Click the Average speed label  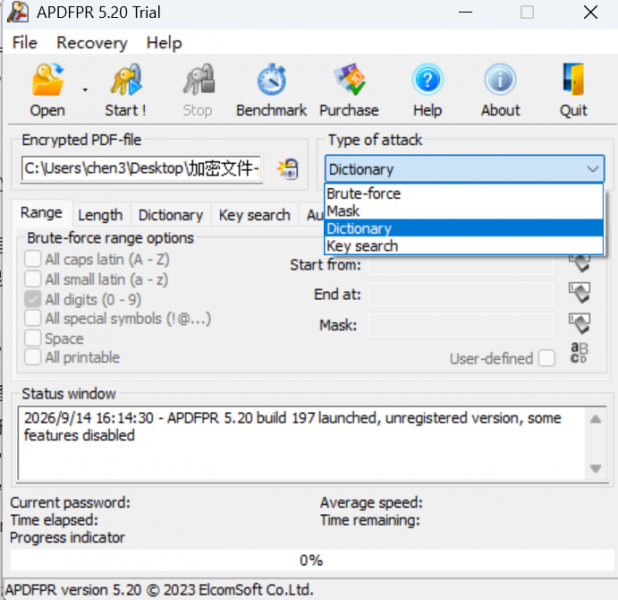tap(371, 503)
